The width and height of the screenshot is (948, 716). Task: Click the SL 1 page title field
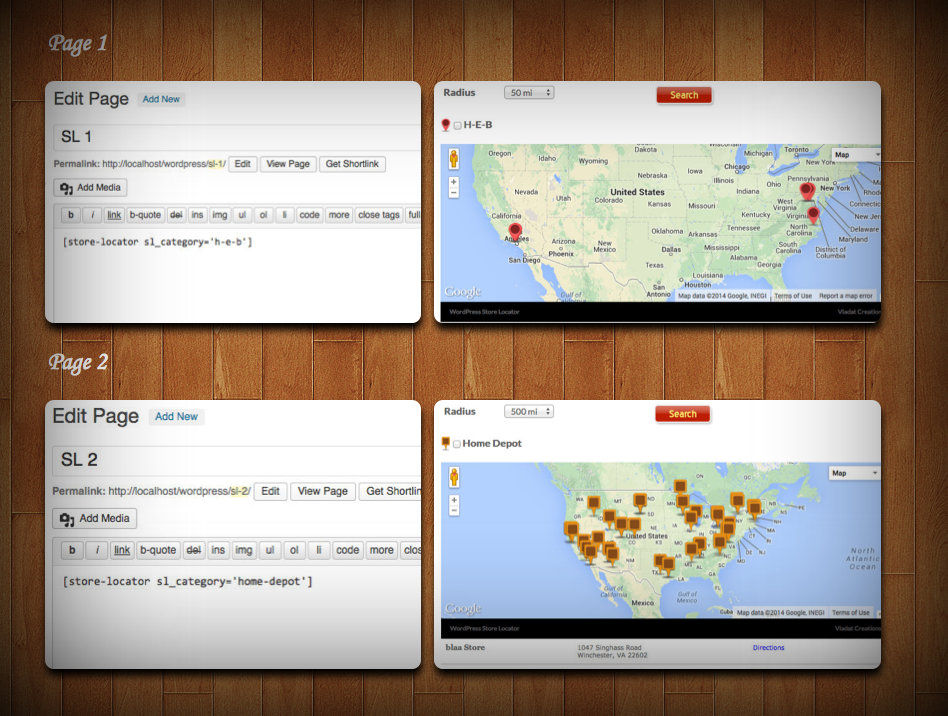235,137
